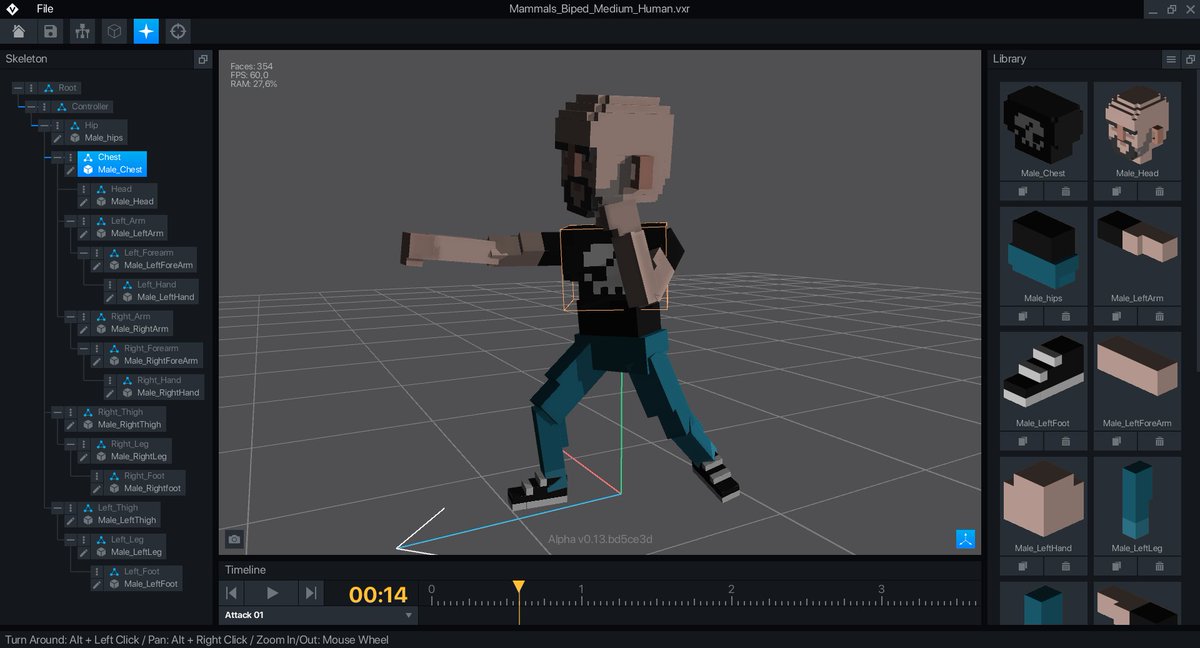The width and height of the screenshot is (1200, 648).
Task: Click the Male_Rightfoot tree row
Action: (x=145, y=489)
